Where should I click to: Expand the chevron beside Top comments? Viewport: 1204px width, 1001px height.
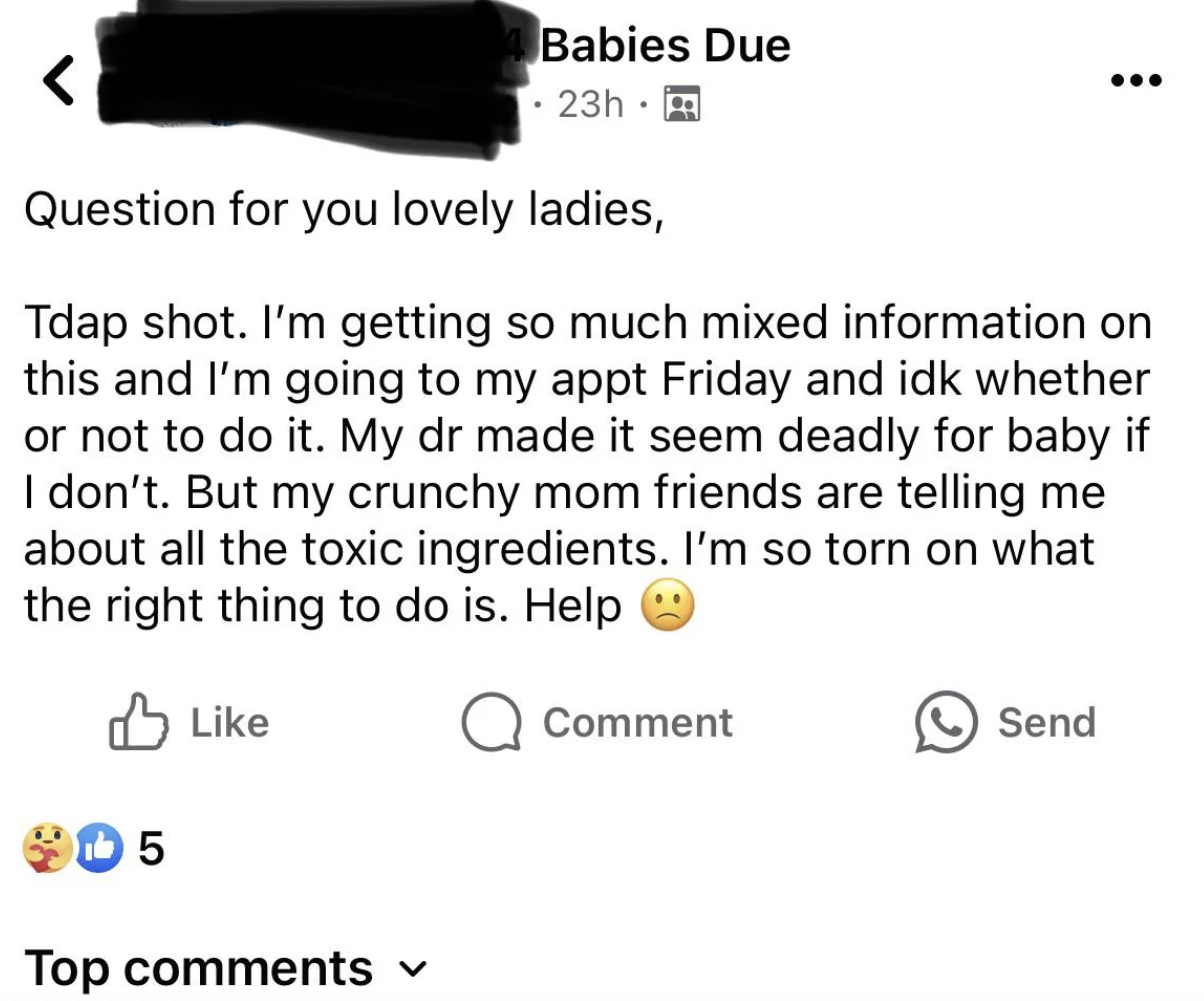(x=410, y=968)
